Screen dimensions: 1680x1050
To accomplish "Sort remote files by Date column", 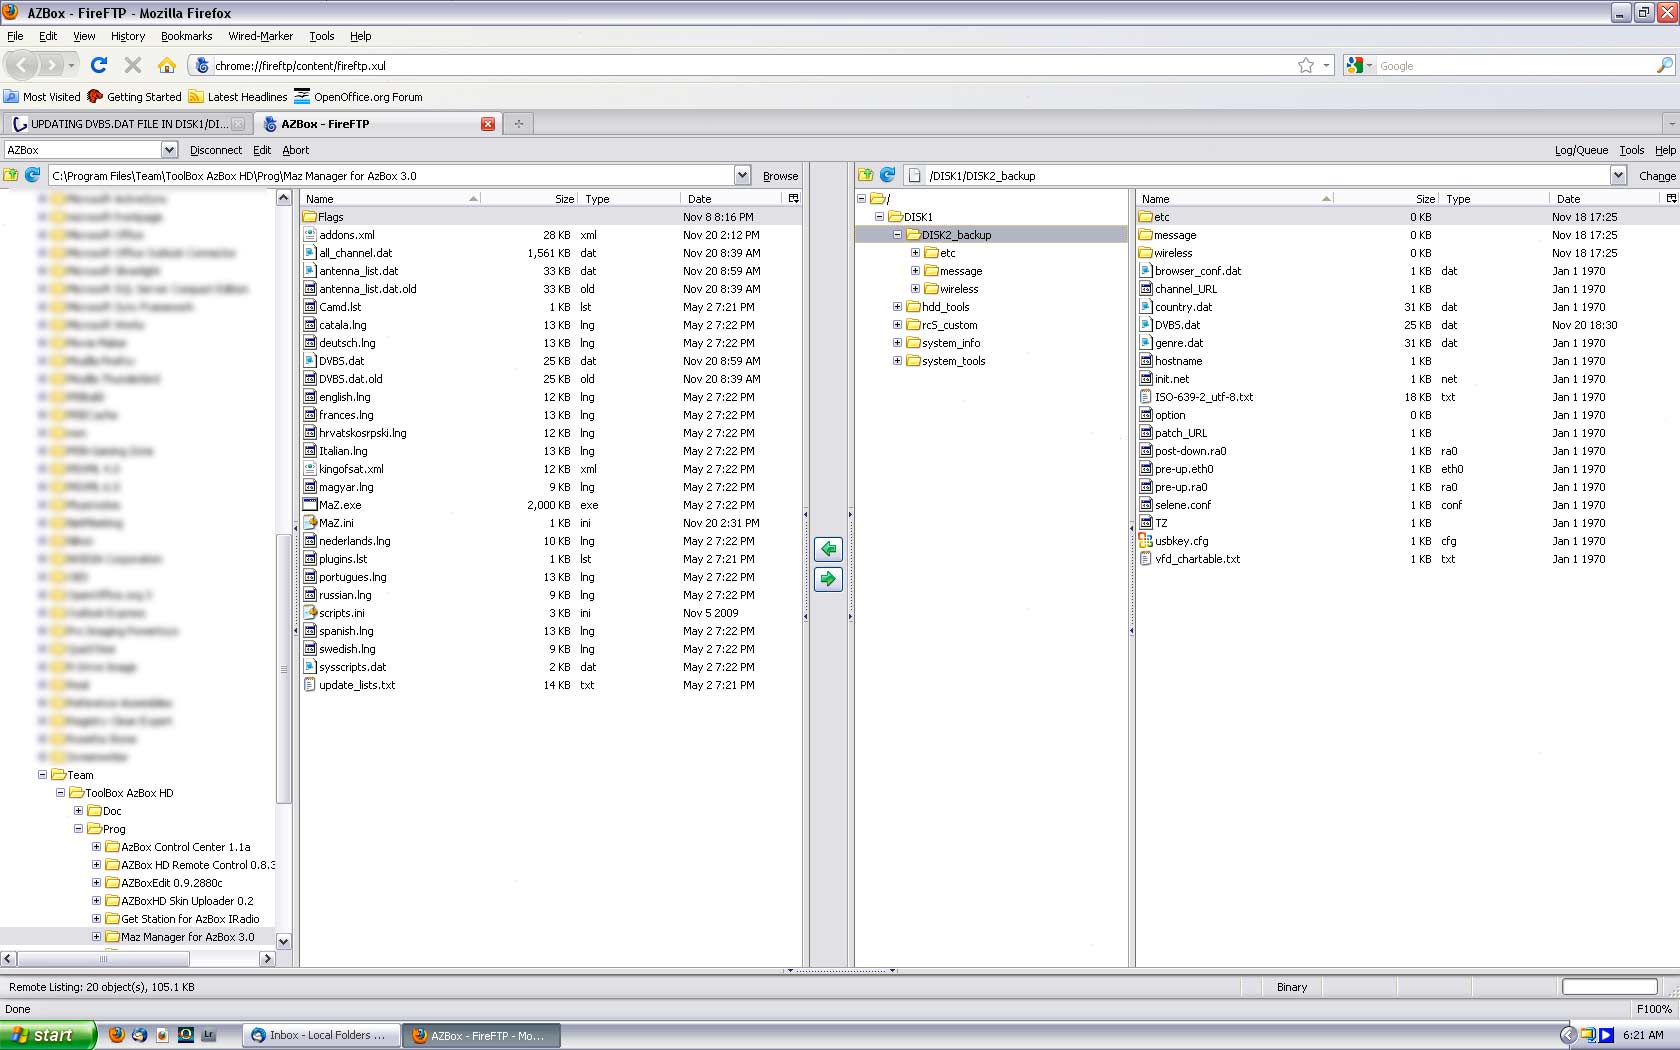I will point(1604,198).
